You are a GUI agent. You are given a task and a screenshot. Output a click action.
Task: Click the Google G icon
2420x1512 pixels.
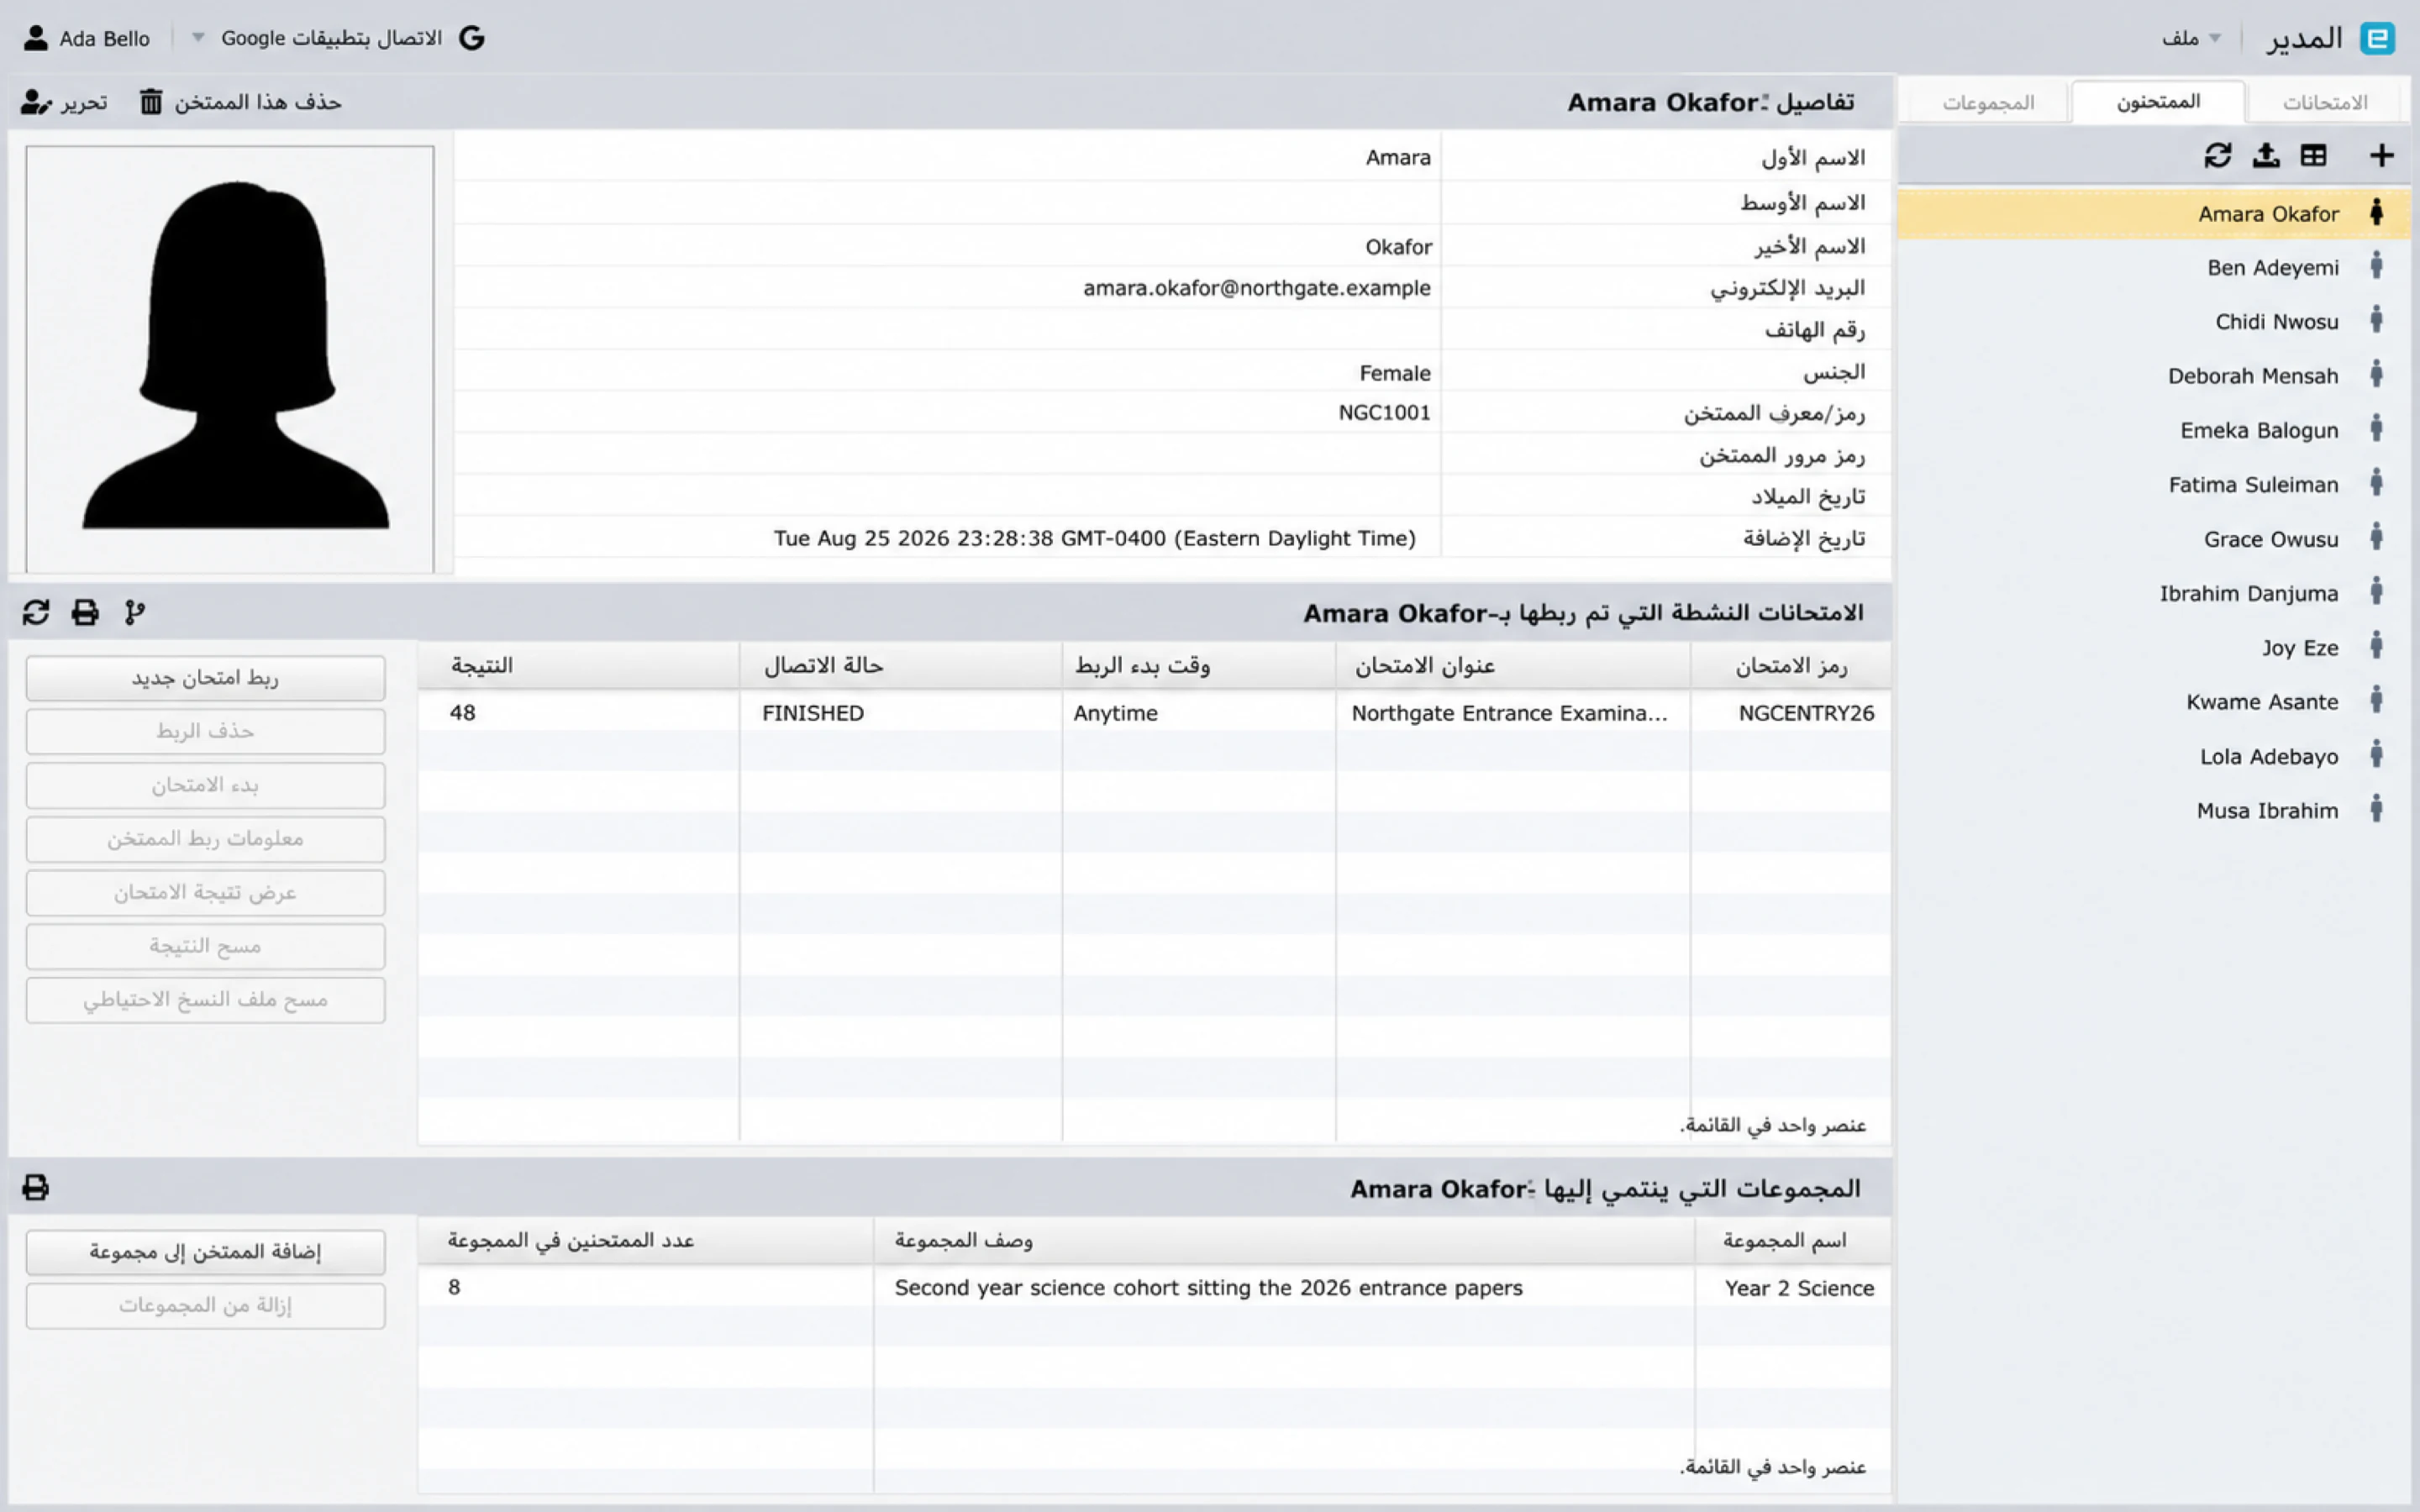tap(472, 38)
